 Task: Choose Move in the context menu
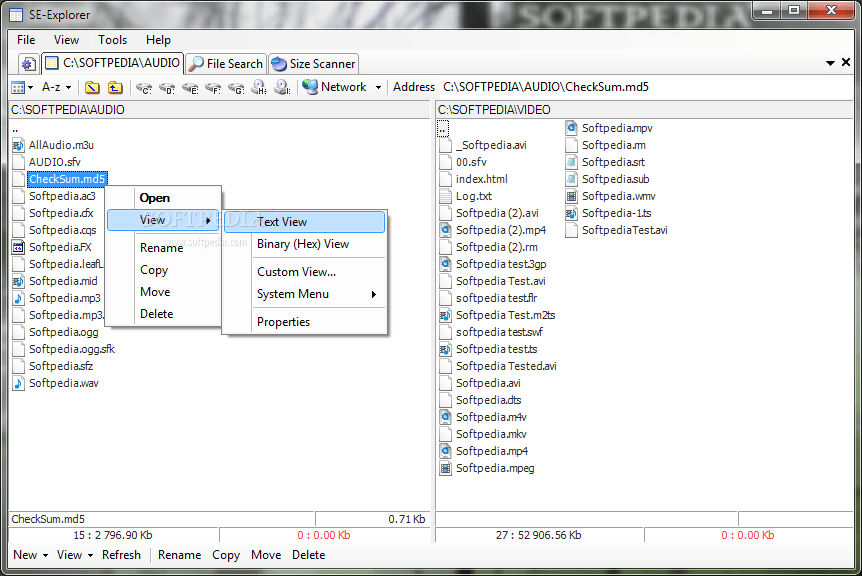[155, 292]
